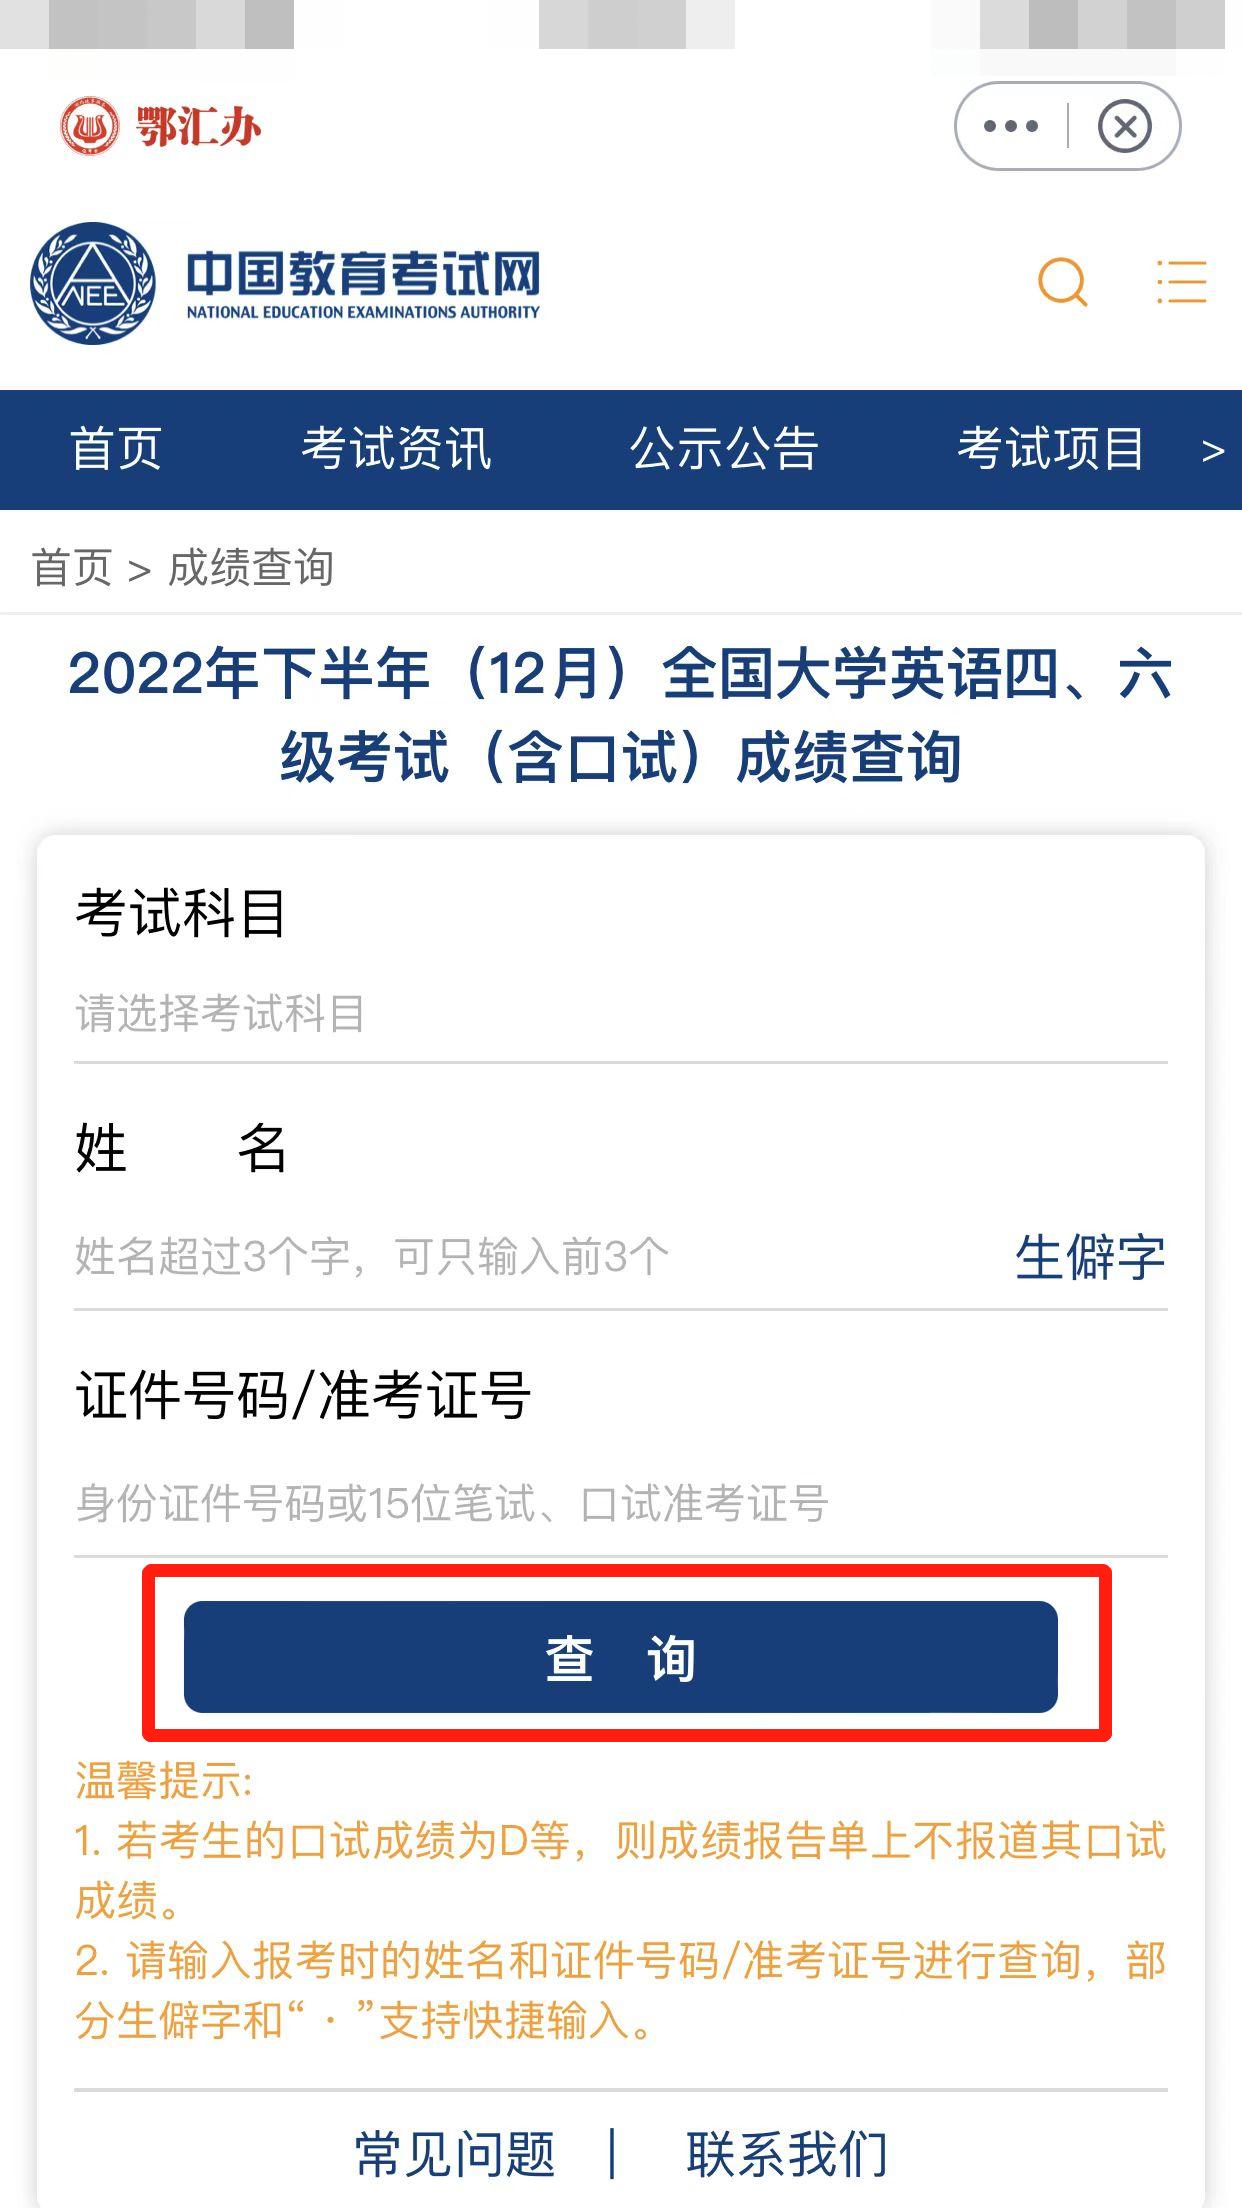Close the mini-program via circle X icon
The image size is (1242, 2208).
point(1124,126)
